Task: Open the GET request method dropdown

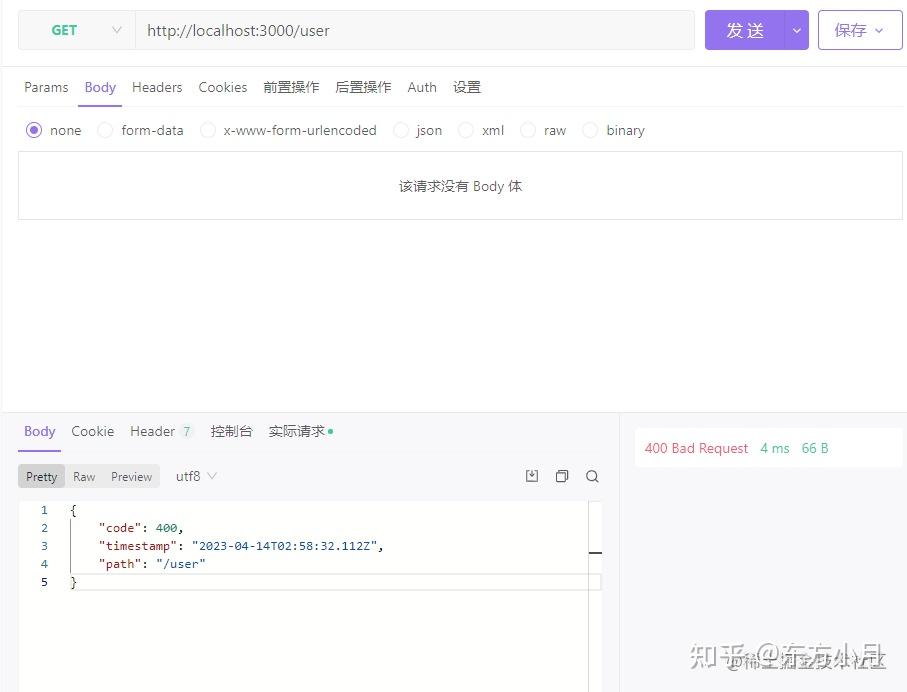Action: pyautogui.click(x=77, y=30)
